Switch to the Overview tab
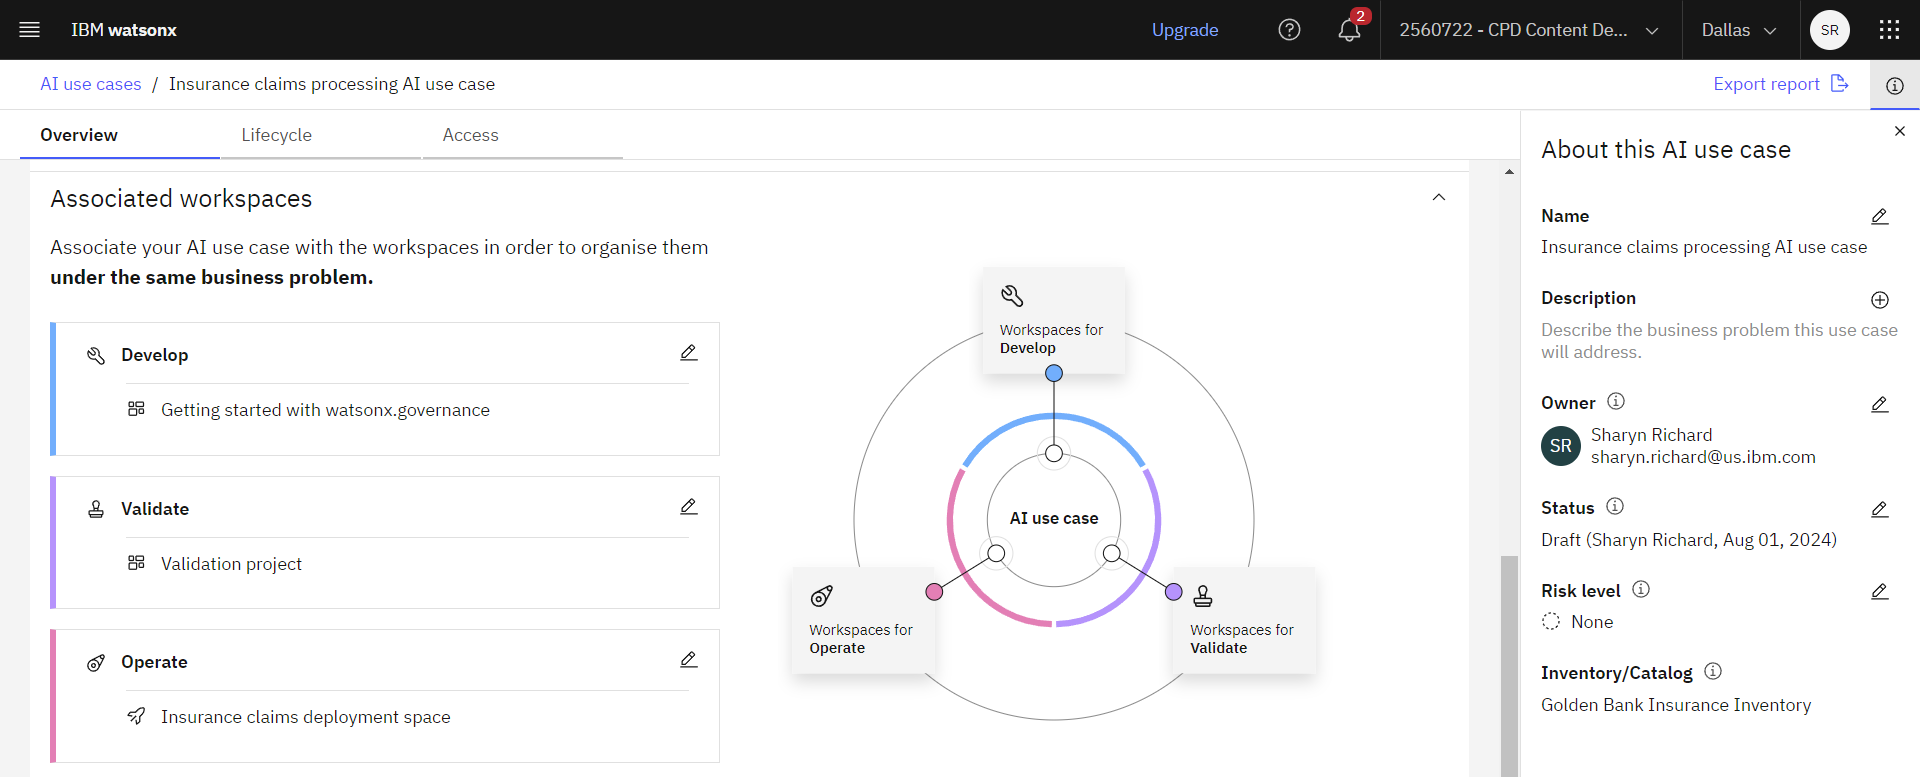 [119, 135]
